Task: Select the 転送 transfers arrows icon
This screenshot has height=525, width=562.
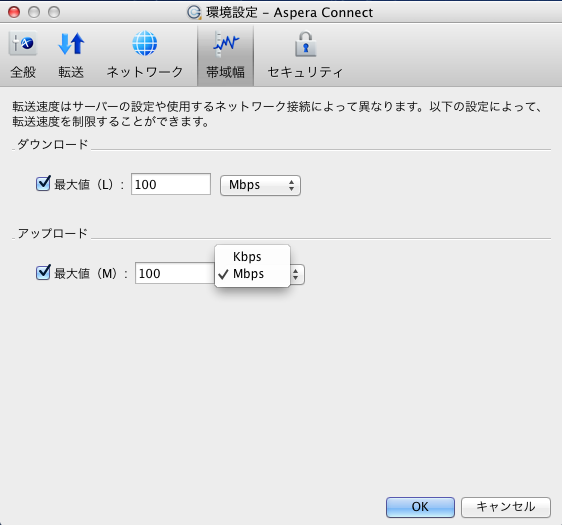Action: click(x=71, y=44)
